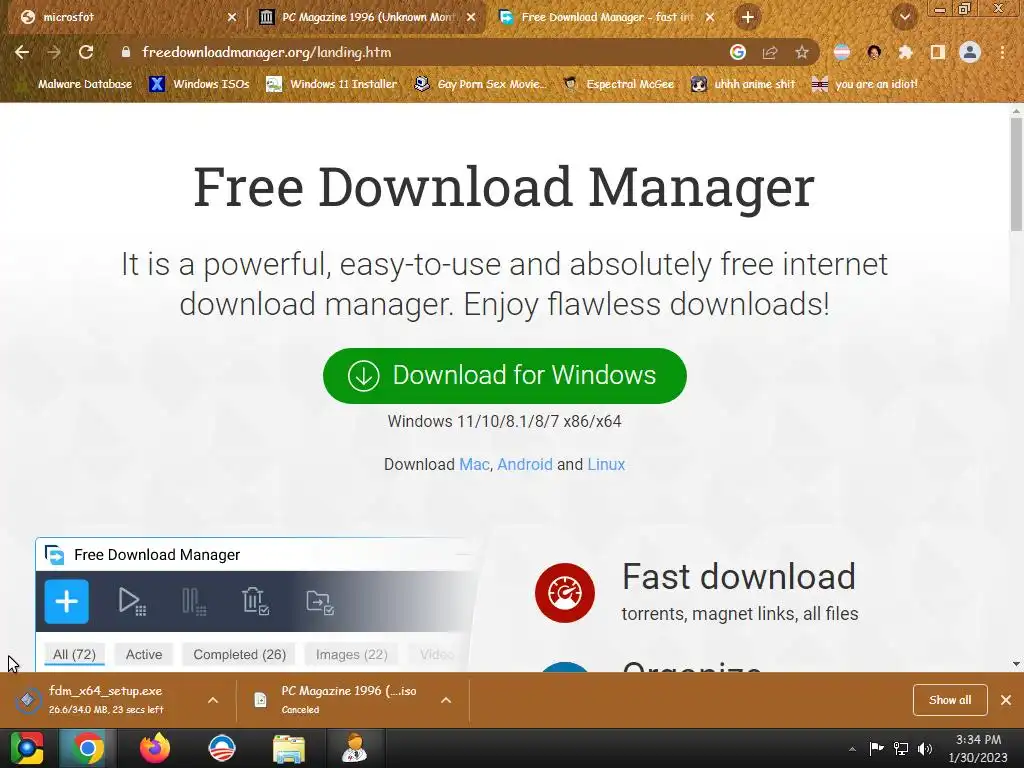Open the Espectral McGee bookmark

[619, 84]
